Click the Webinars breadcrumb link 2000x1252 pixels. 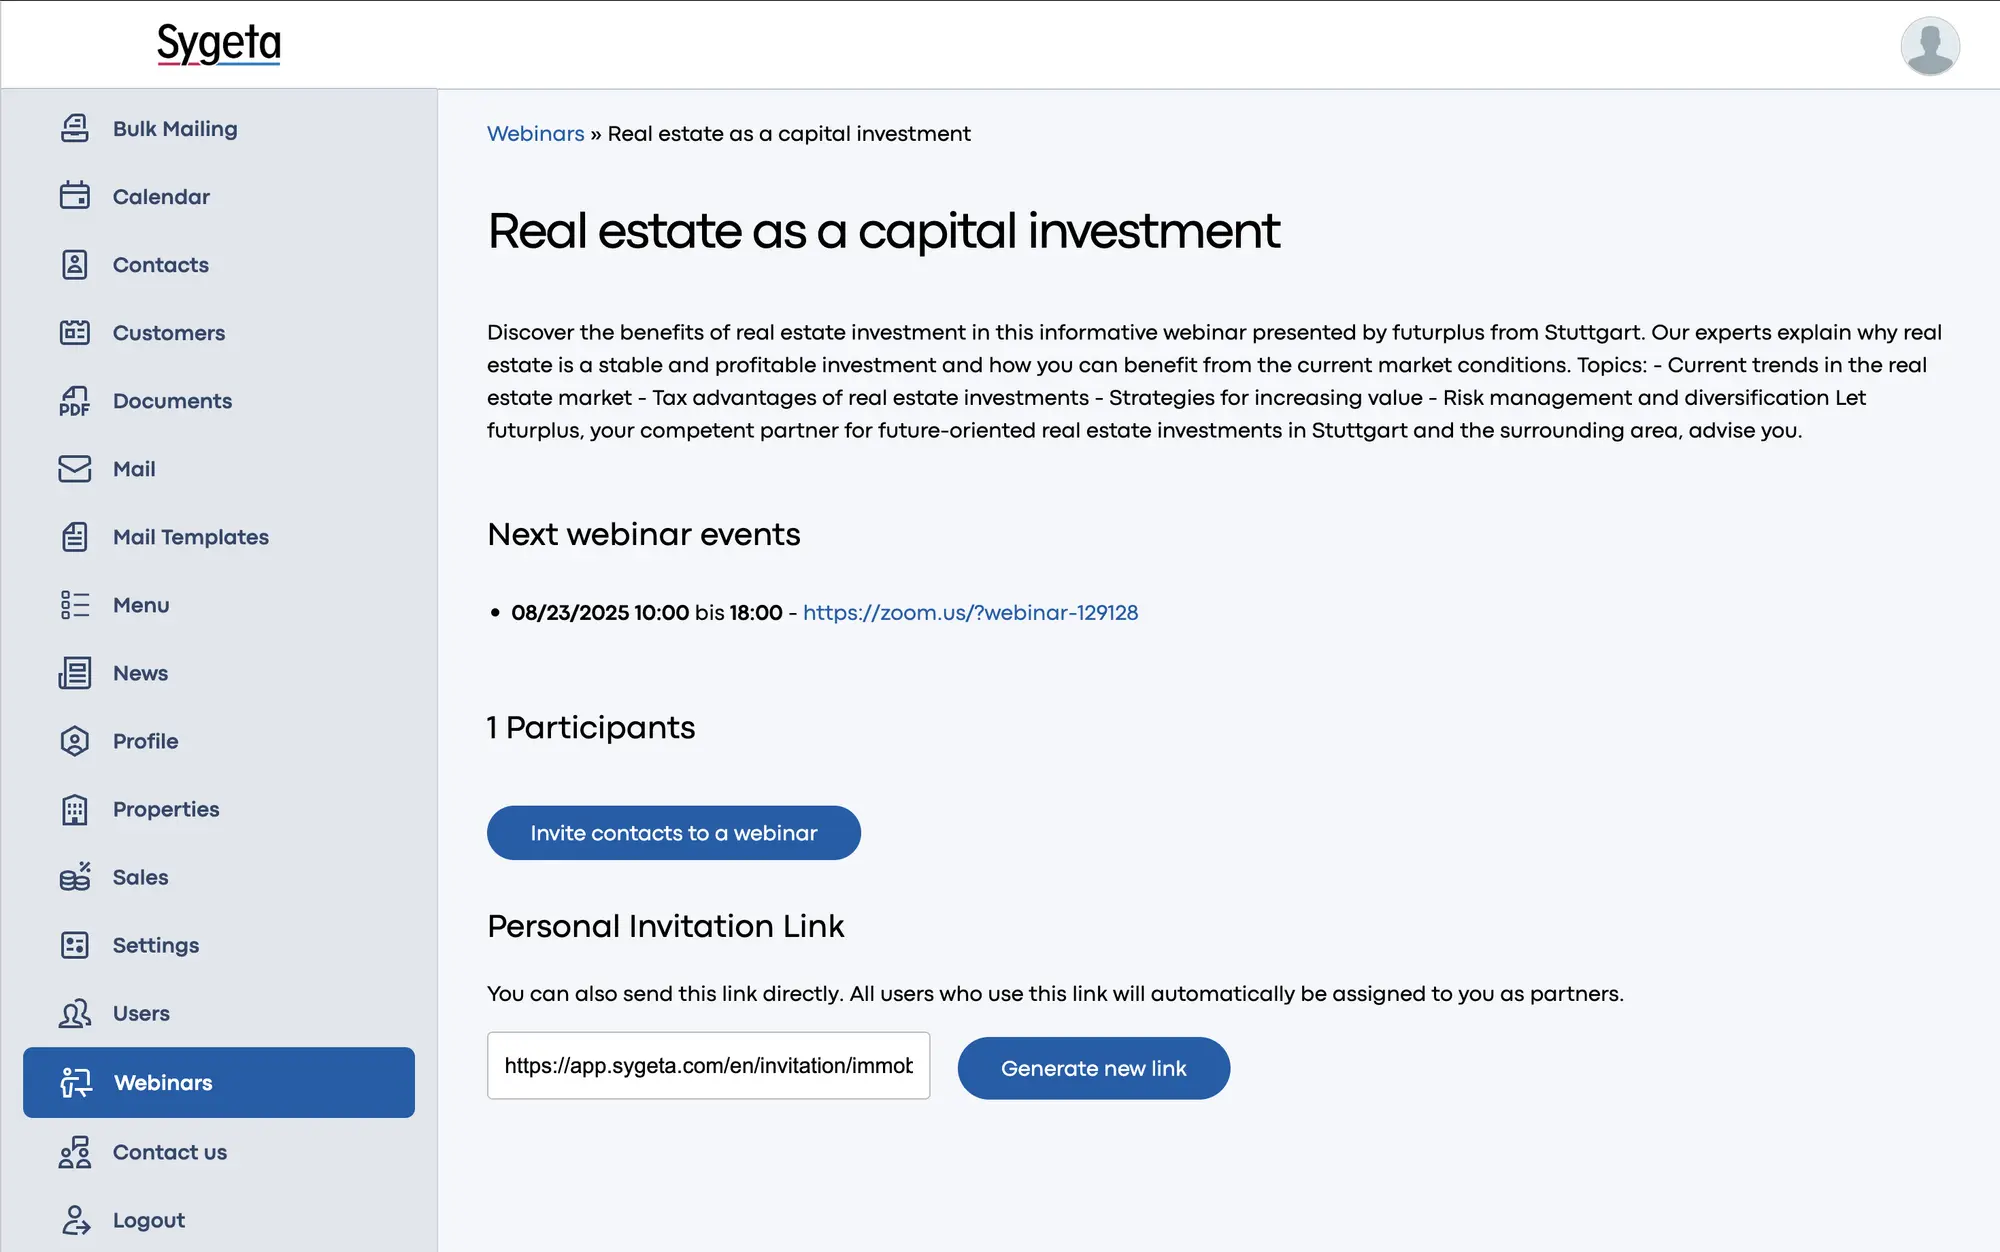pyautogui.click(x=535, y=133)
